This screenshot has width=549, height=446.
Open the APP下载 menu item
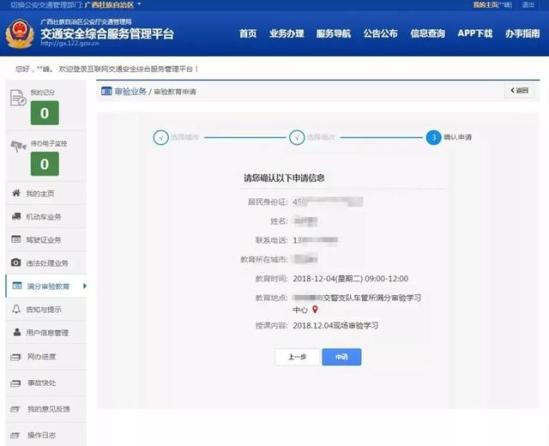coord(475,34)
